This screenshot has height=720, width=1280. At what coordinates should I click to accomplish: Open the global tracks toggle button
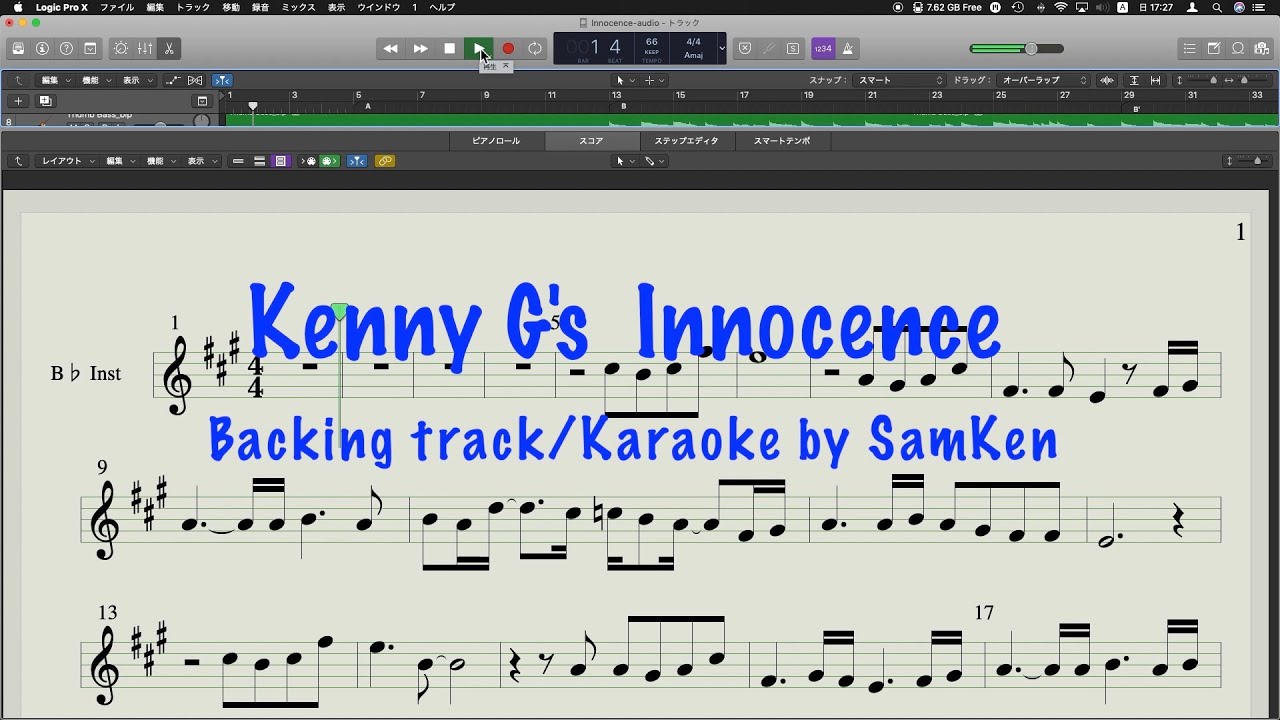point(202,101)
